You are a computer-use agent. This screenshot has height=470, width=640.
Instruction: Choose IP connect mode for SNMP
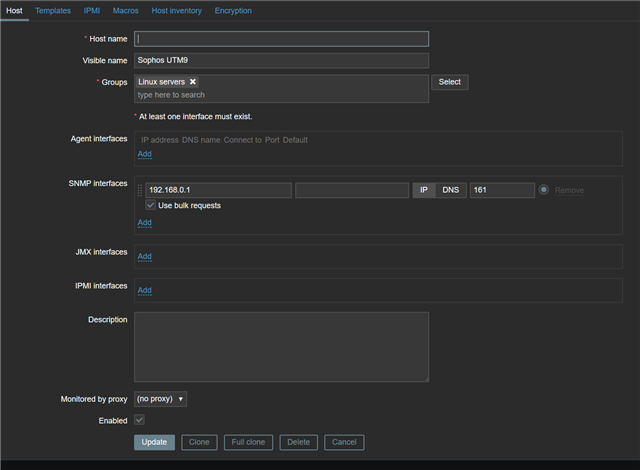pos(424,190)
